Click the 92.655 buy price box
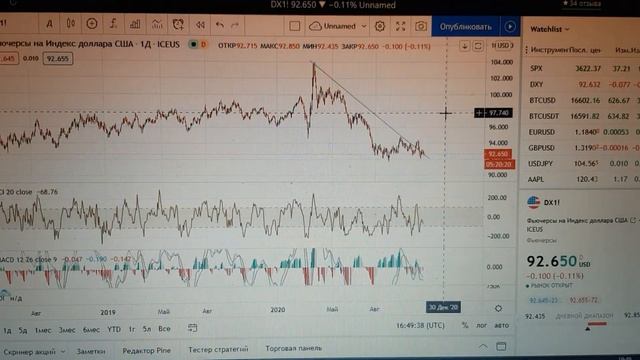The width and height of the screenshot is (640, 360). pyautogui.click(x=58, y=58)
